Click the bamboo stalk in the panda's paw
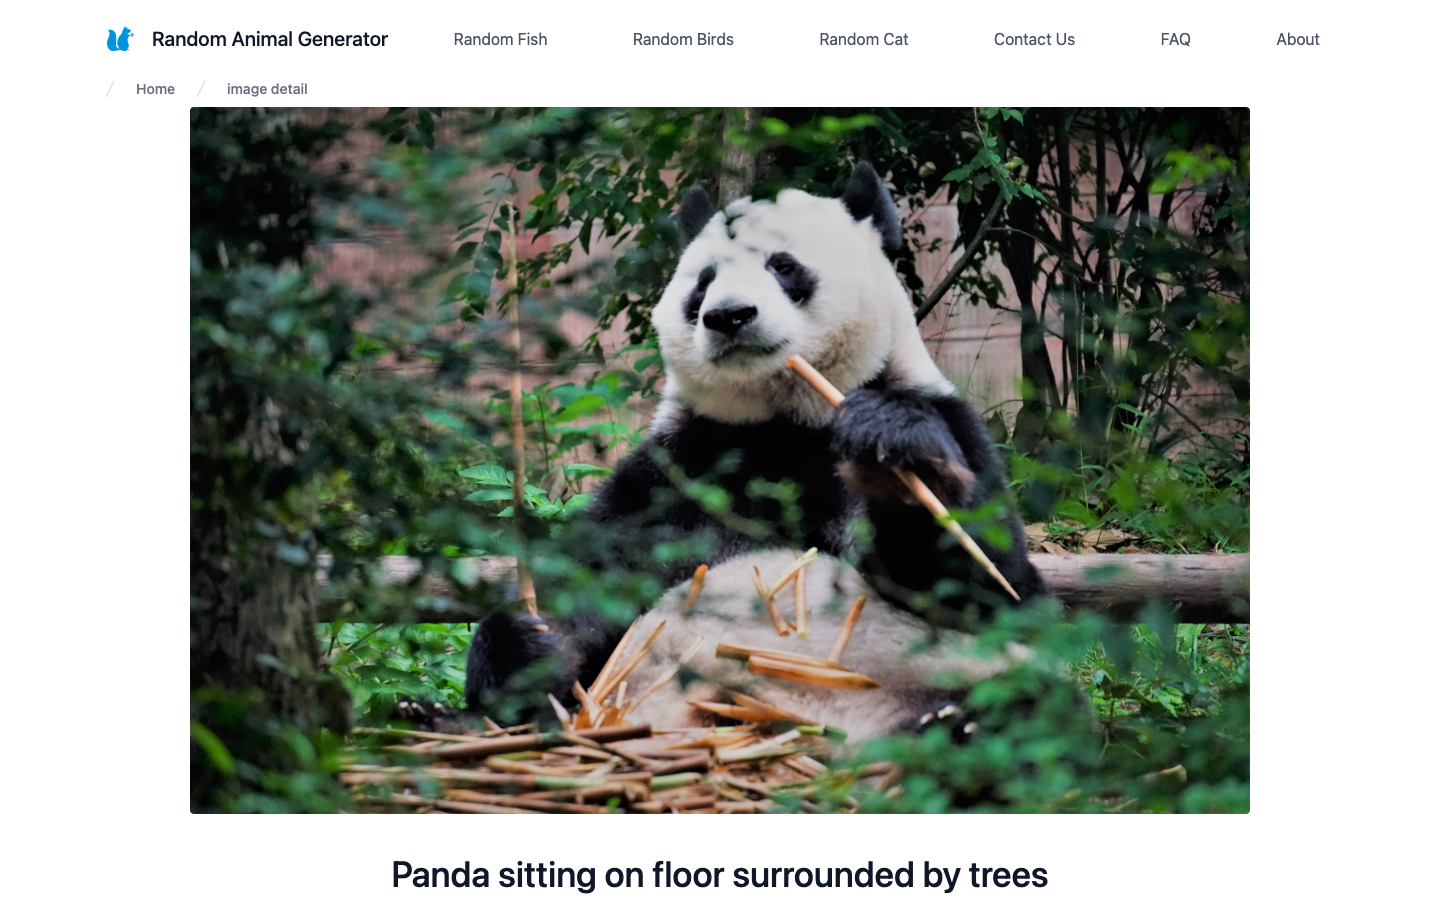 (900, 475)
